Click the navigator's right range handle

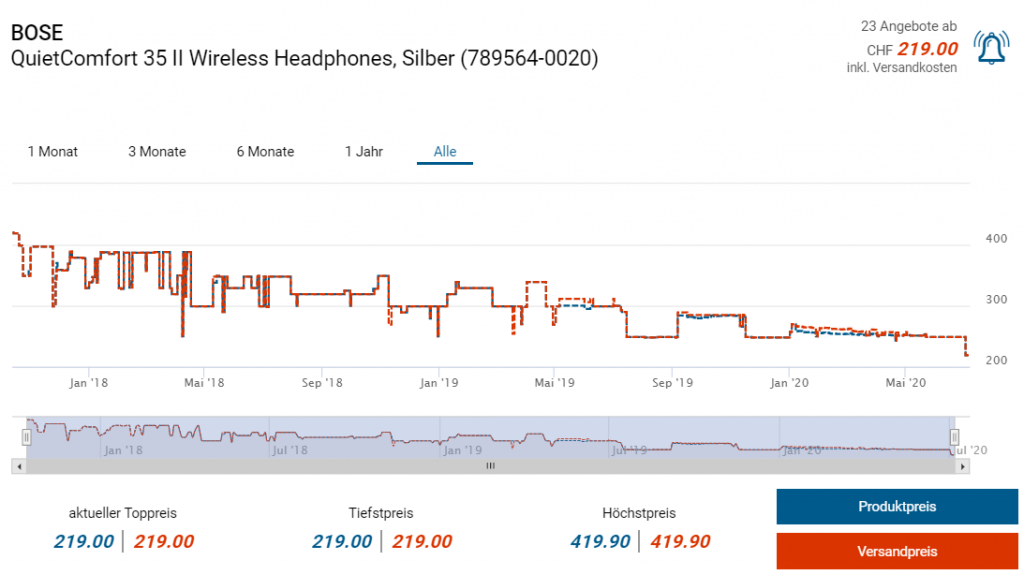(954, 437)
